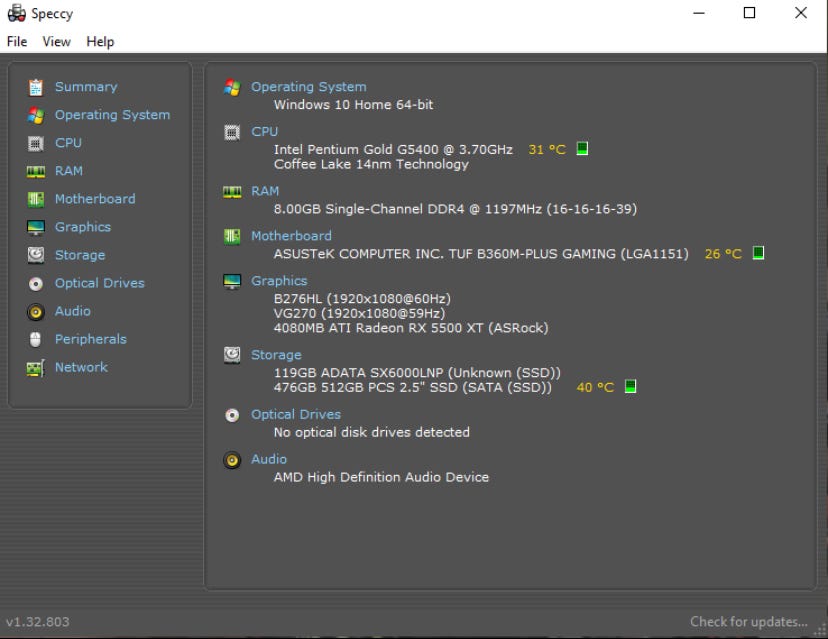Switch to the CPU section in sidebar
The image size is (828, 639).
coord(69,143)
